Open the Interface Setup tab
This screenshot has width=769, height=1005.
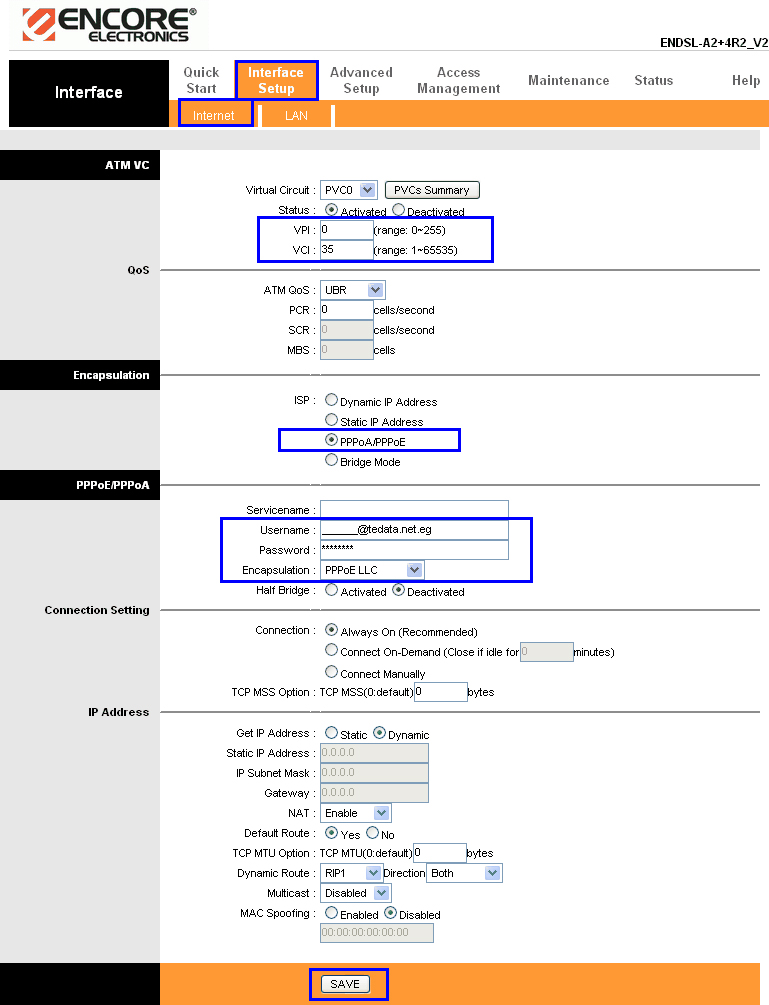click(276, 81)
